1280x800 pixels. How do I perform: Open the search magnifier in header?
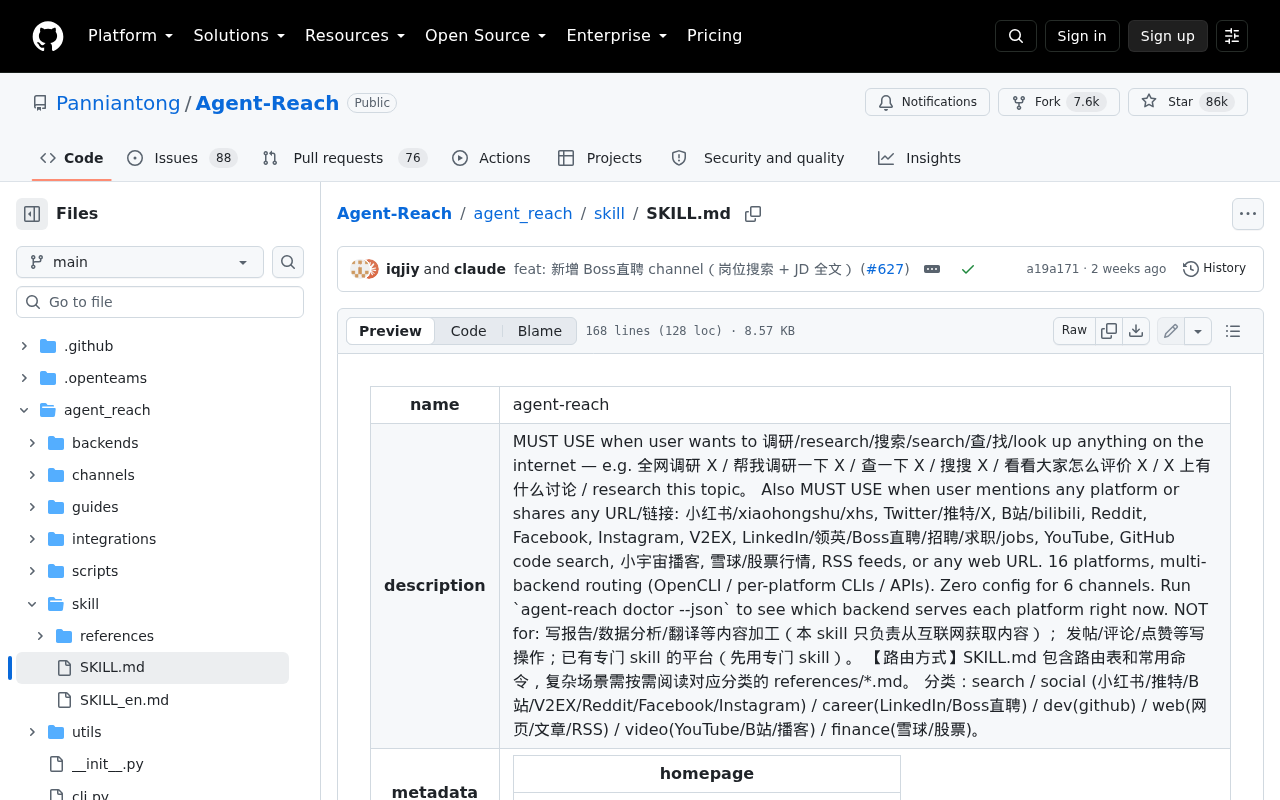coord(1016,36)
